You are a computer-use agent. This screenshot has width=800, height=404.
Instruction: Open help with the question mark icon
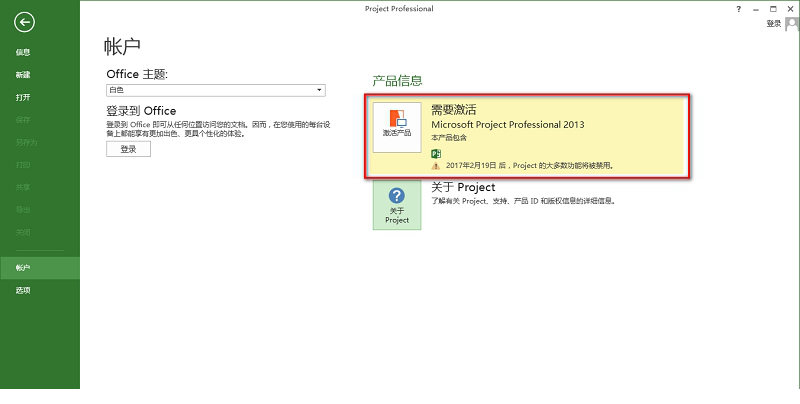click(738, 9)
